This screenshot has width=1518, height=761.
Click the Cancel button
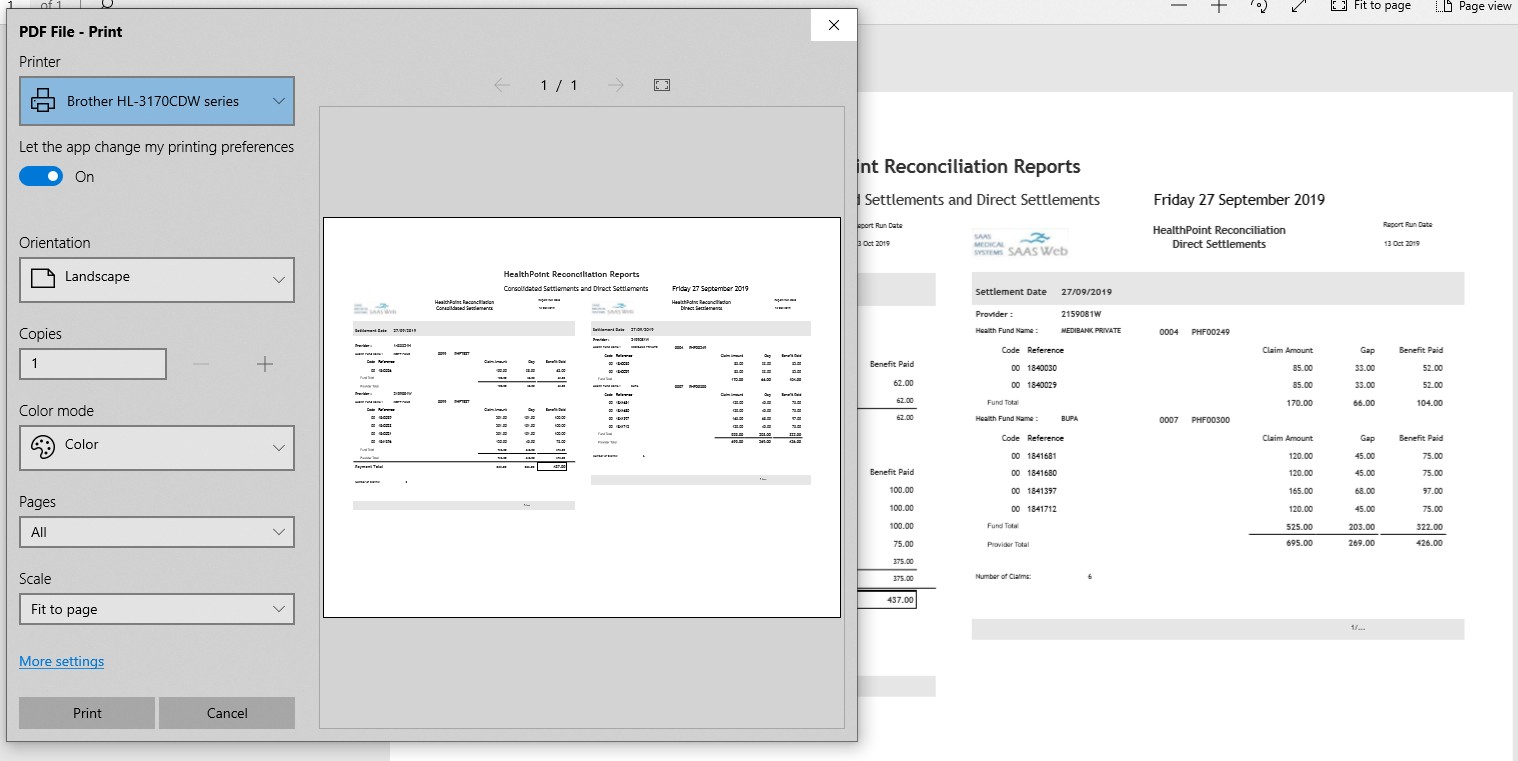(227, 713)
